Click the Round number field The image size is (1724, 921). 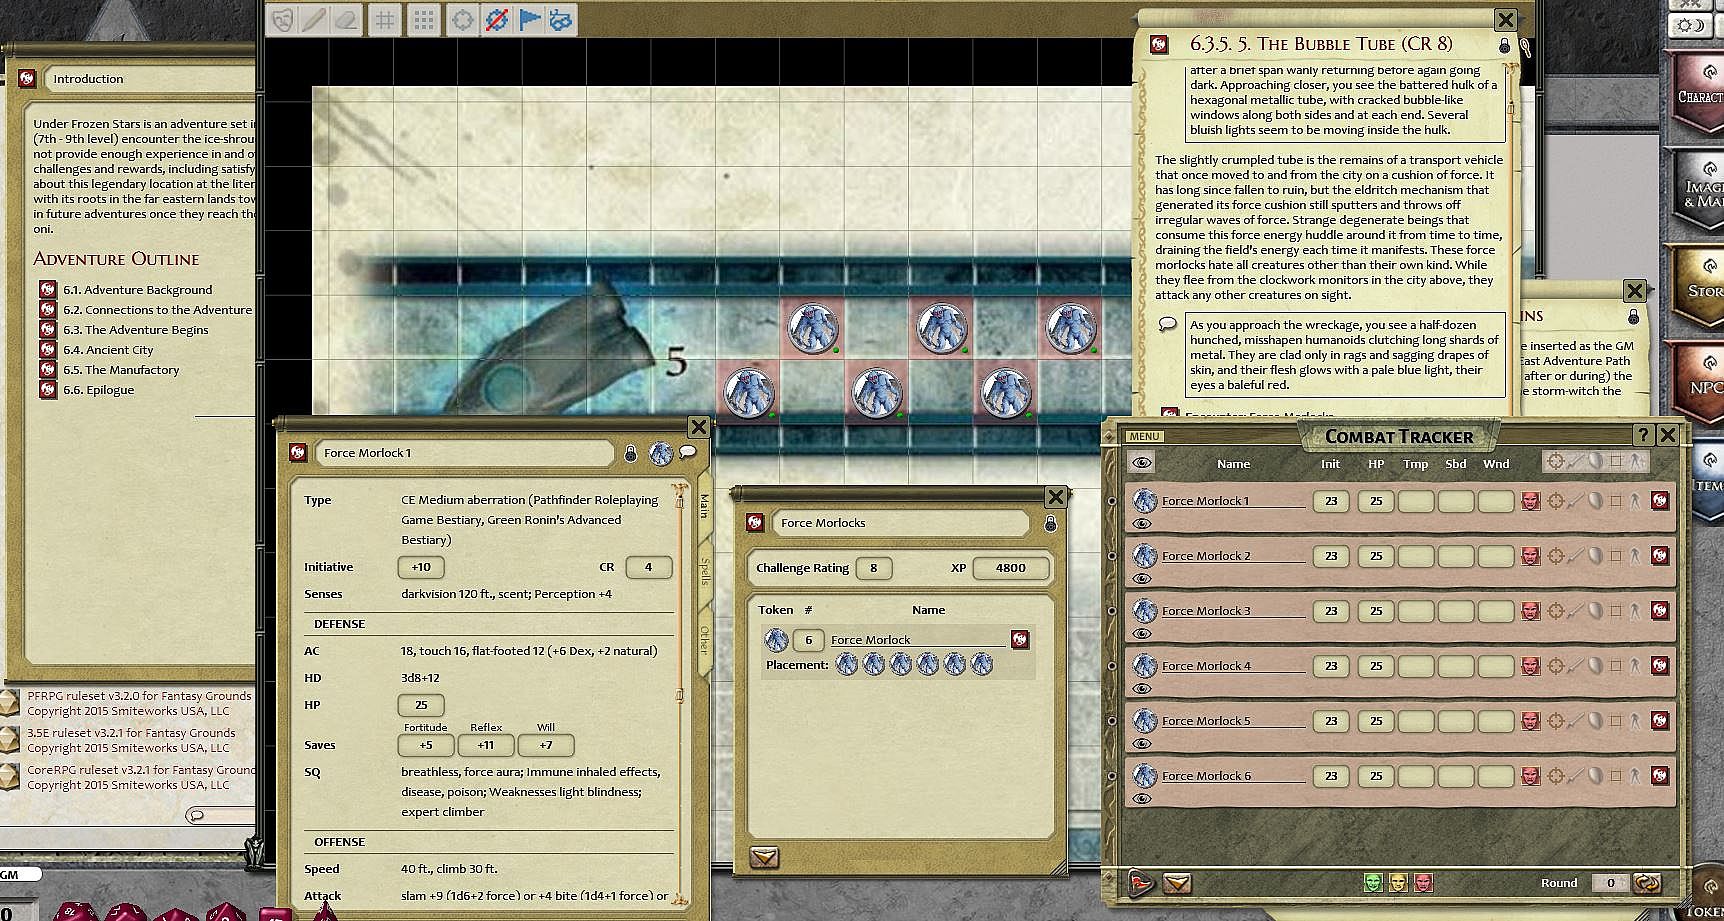pos(1610,883)
